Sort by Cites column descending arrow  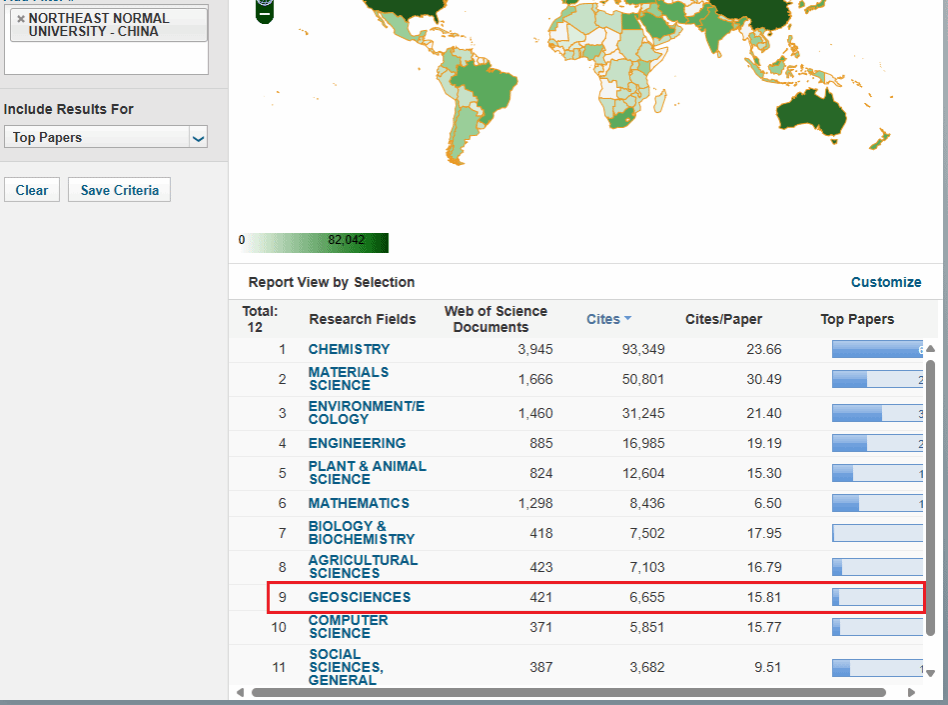point(628,319)
